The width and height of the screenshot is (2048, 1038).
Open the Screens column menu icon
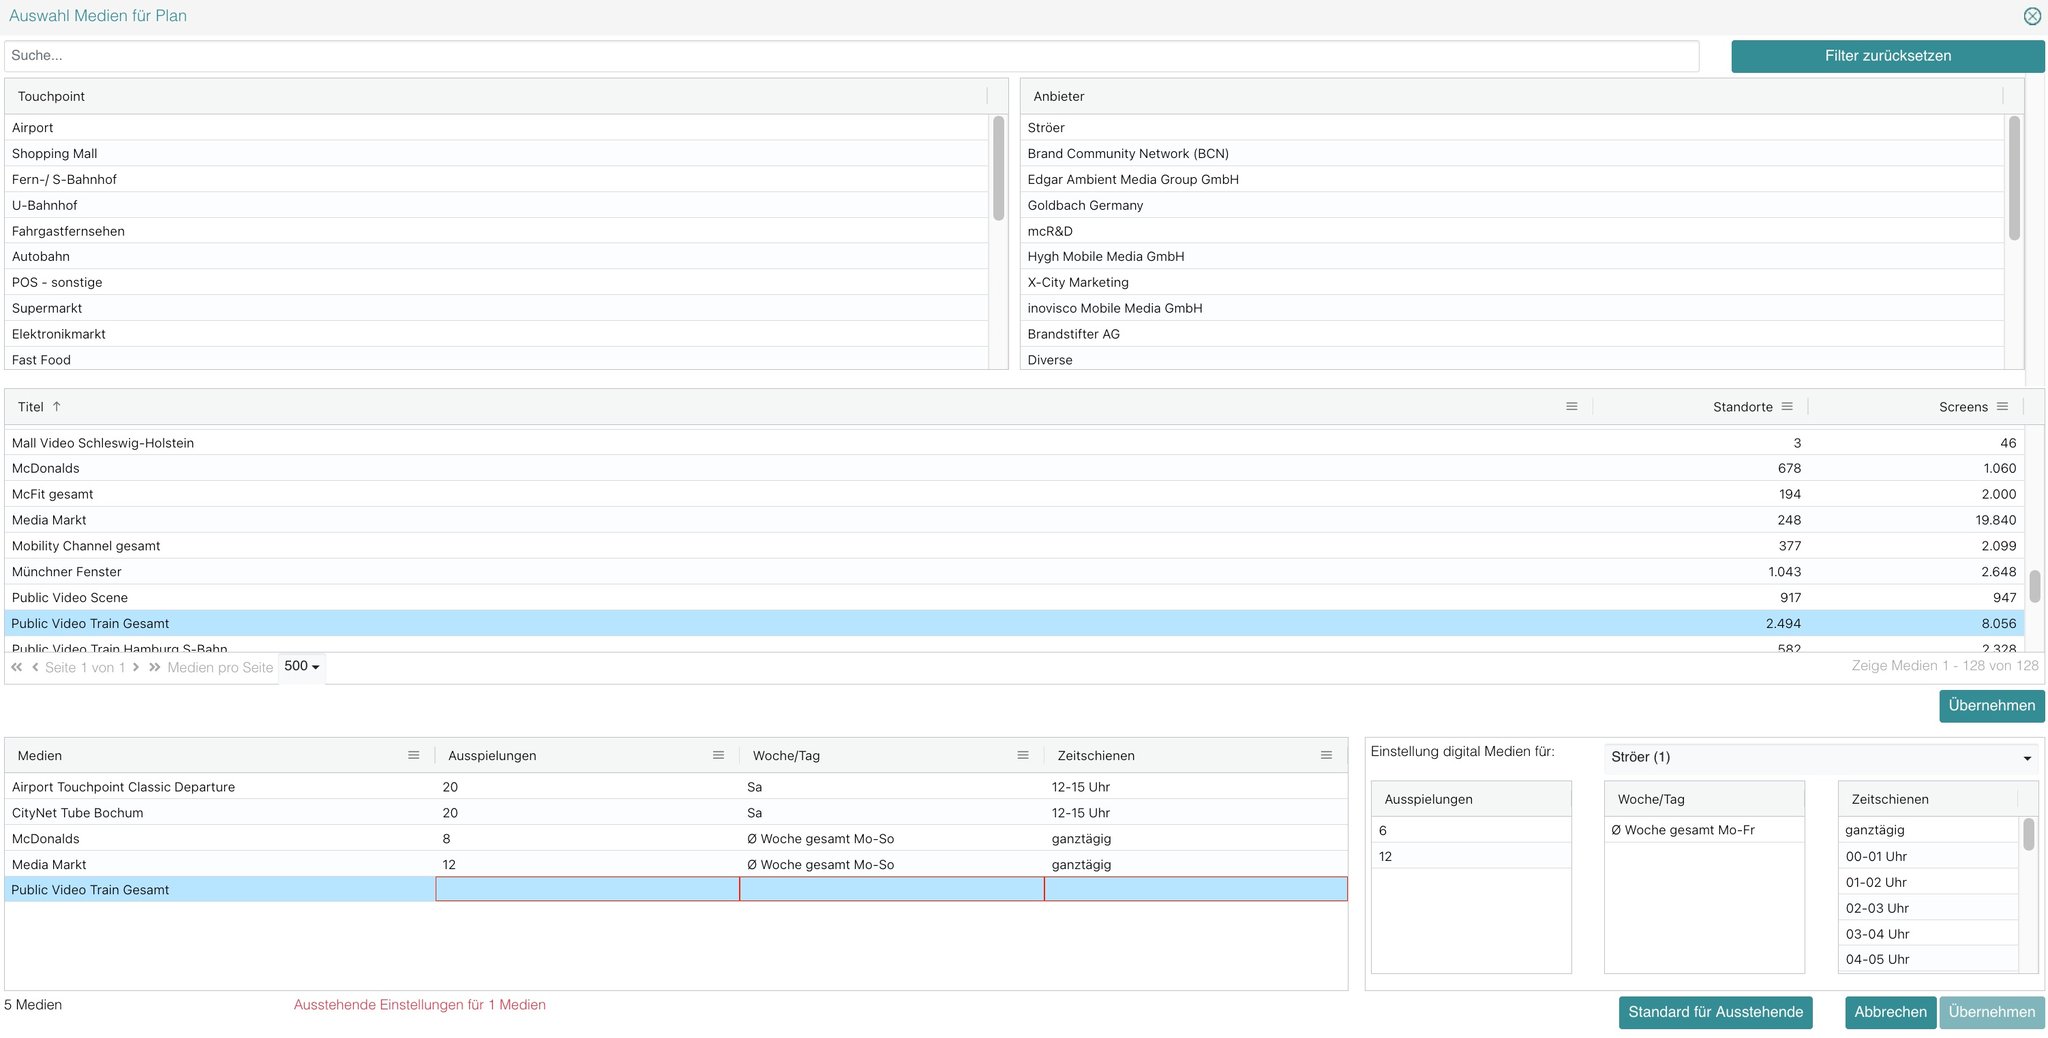point(2002,407)
